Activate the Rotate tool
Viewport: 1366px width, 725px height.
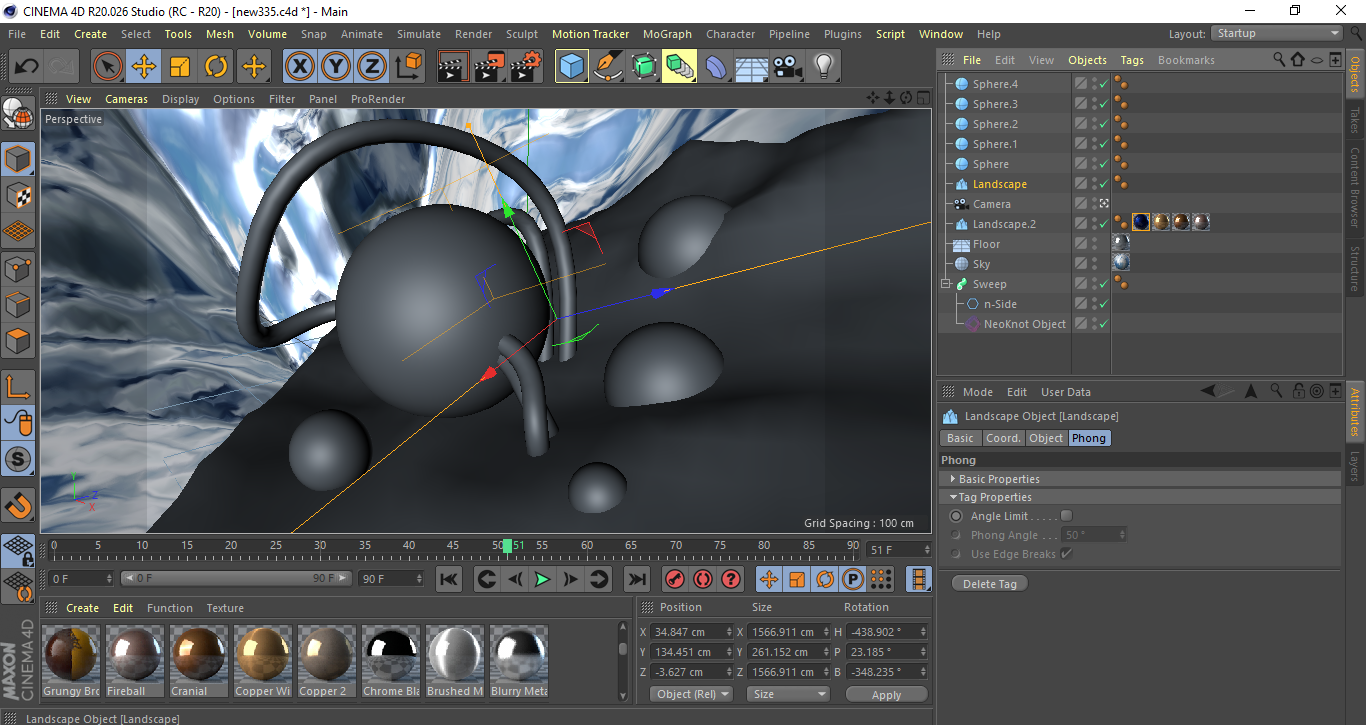coord(216,67)
